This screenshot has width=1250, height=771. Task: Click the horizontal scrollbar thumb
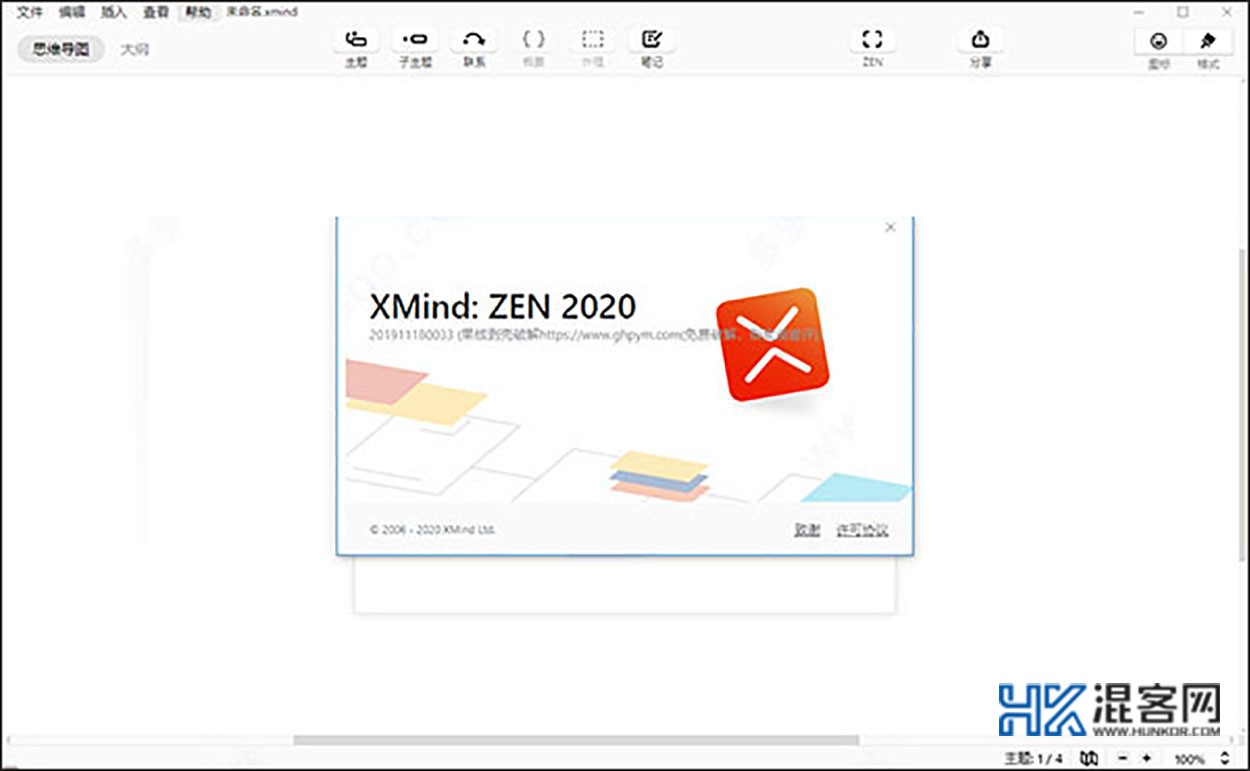click(x=576, y=740)
